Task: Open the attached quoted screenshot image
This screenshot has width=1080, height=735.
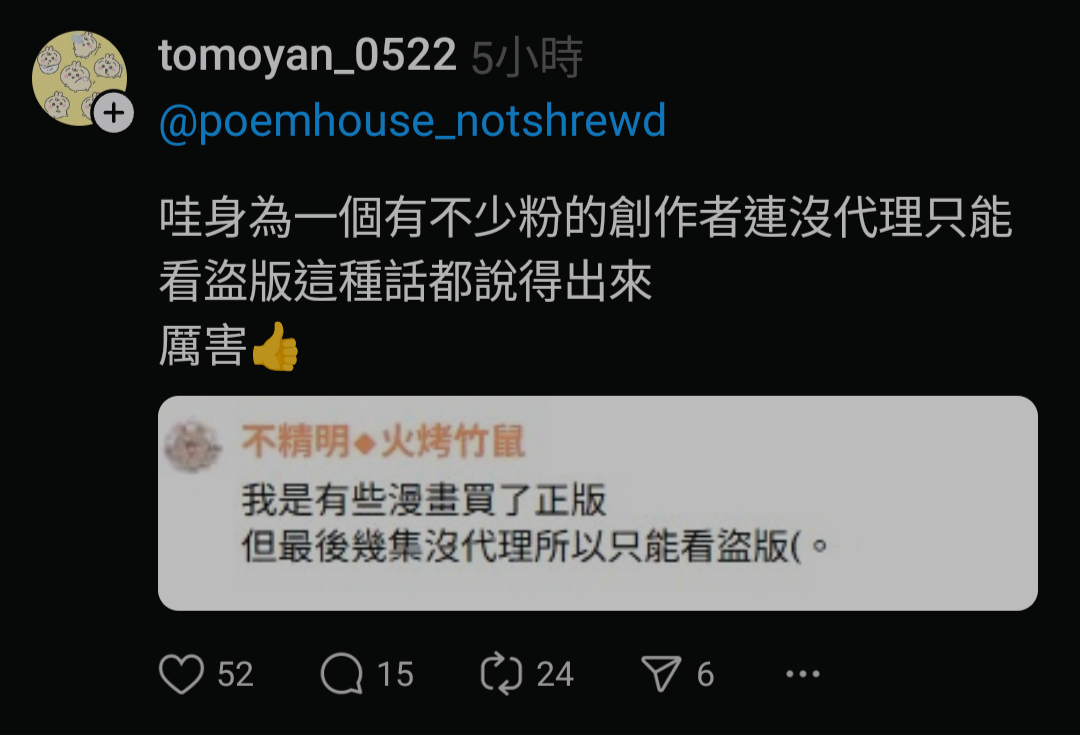Action: 598,503
